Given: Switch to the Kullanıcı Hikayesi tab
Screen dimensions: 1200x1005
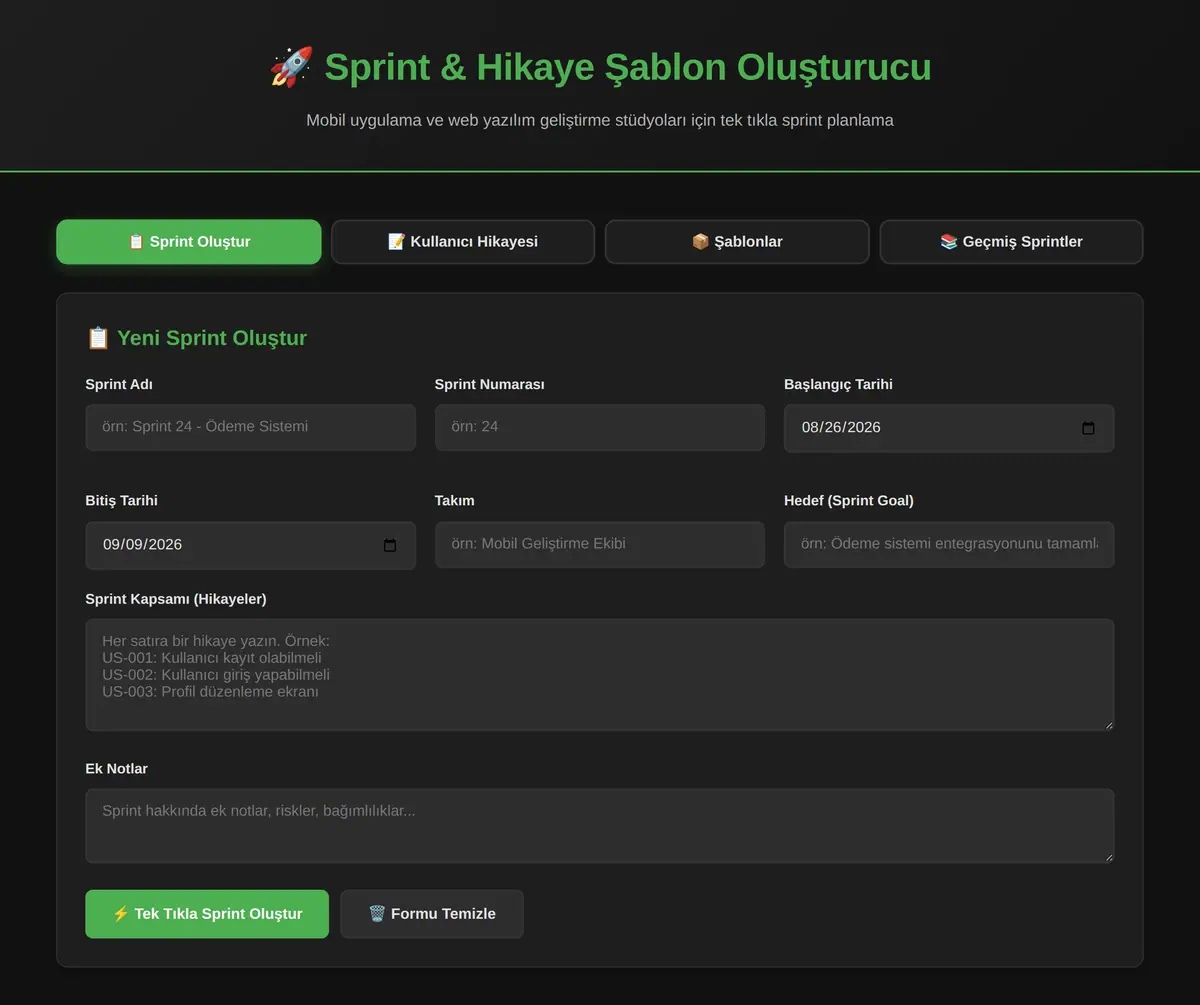Looking at the screenshot, I should pos(463,242).
